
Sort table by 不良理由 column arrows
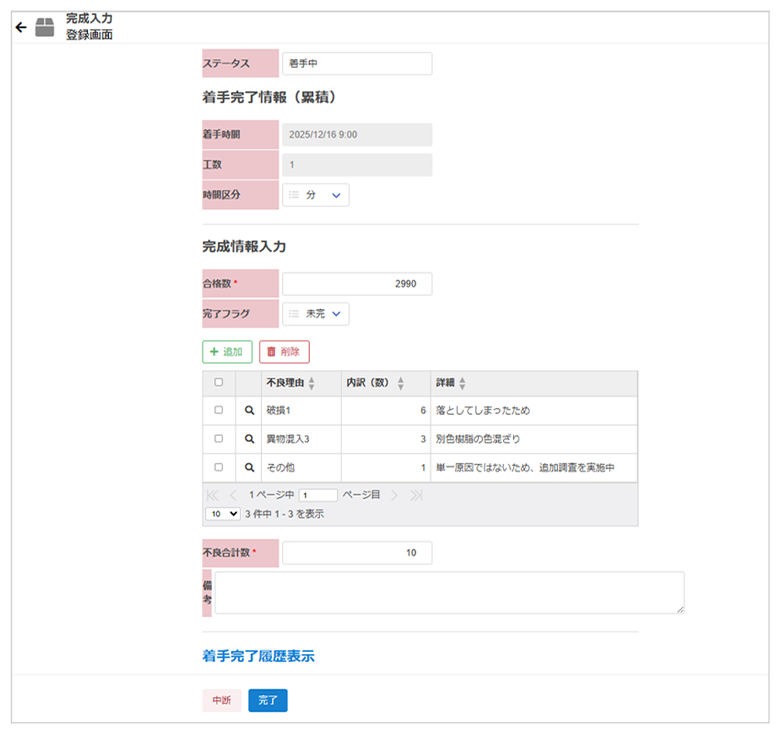pyautogui.click(x=311, y=383)
